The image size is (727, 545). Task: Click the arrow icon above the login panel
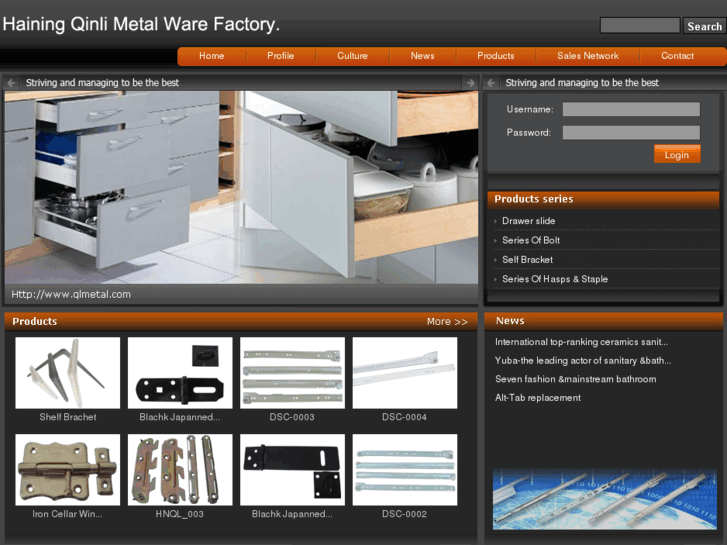pyautogui.click(x=491, y=83)
